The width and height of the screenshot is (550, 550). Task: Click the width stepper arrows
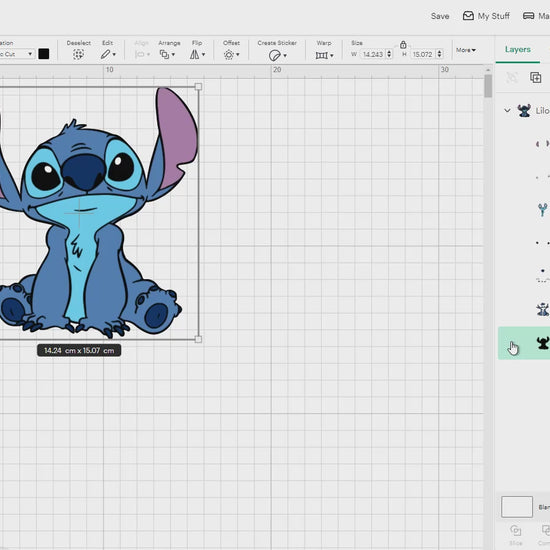pos(389,54)
